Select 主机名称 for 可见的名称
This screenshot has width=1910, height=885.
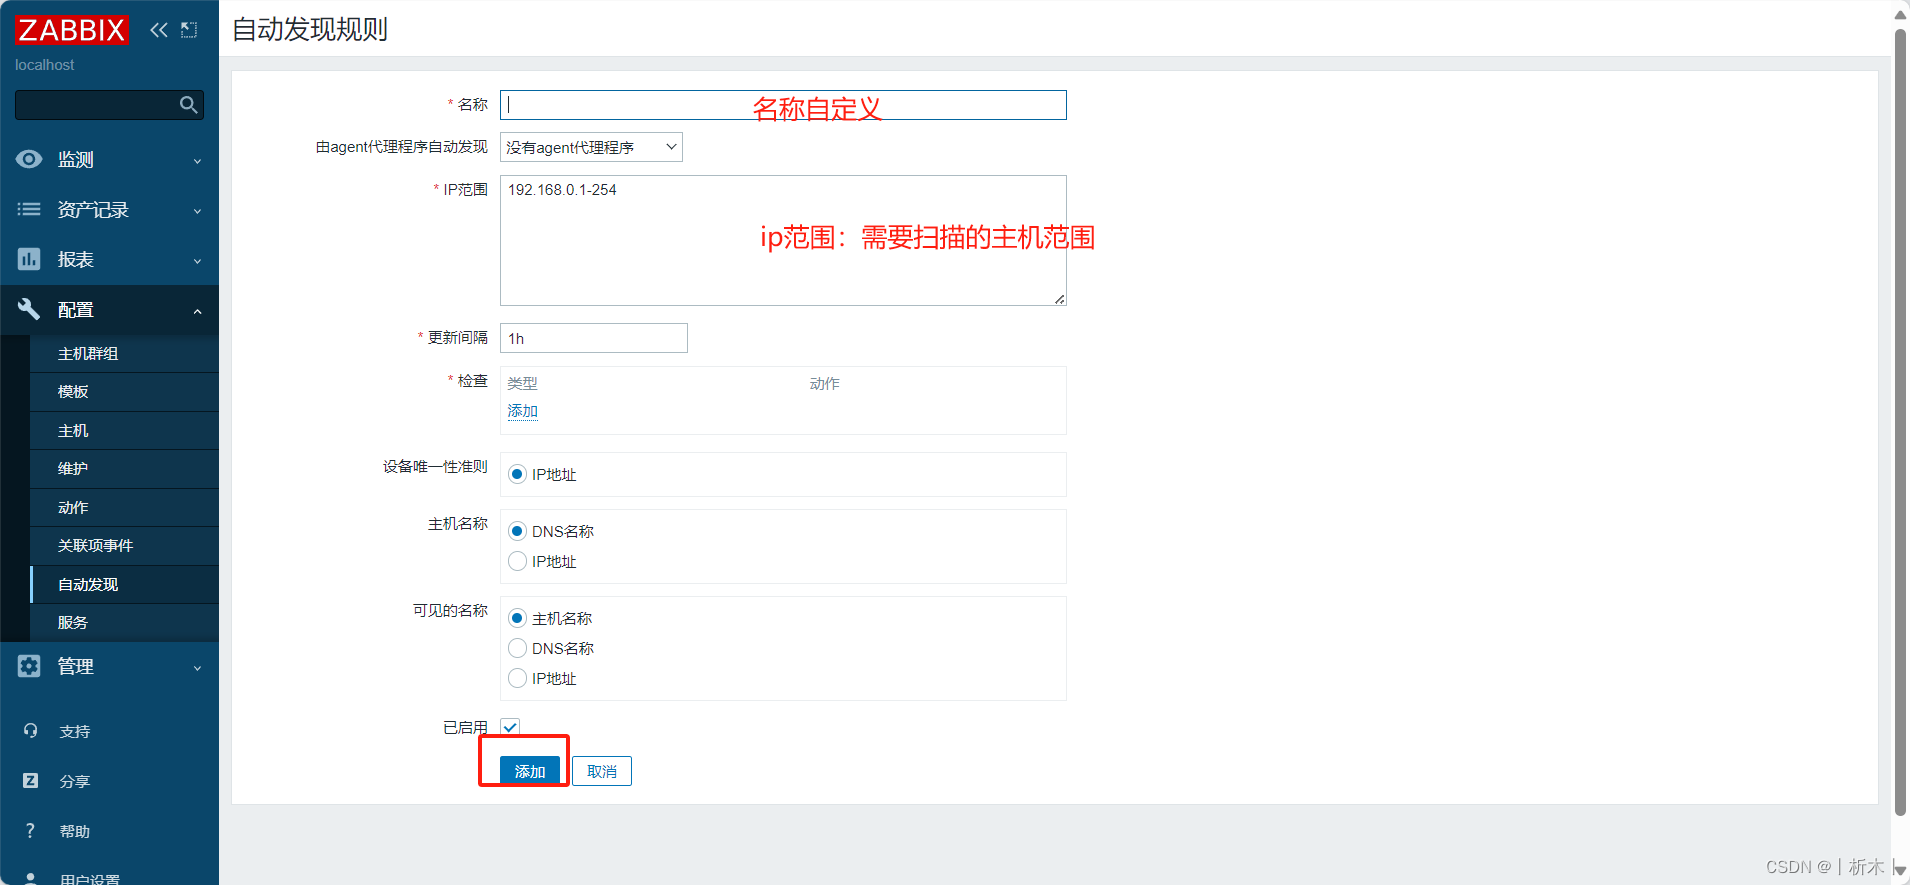tap(517, 618)
